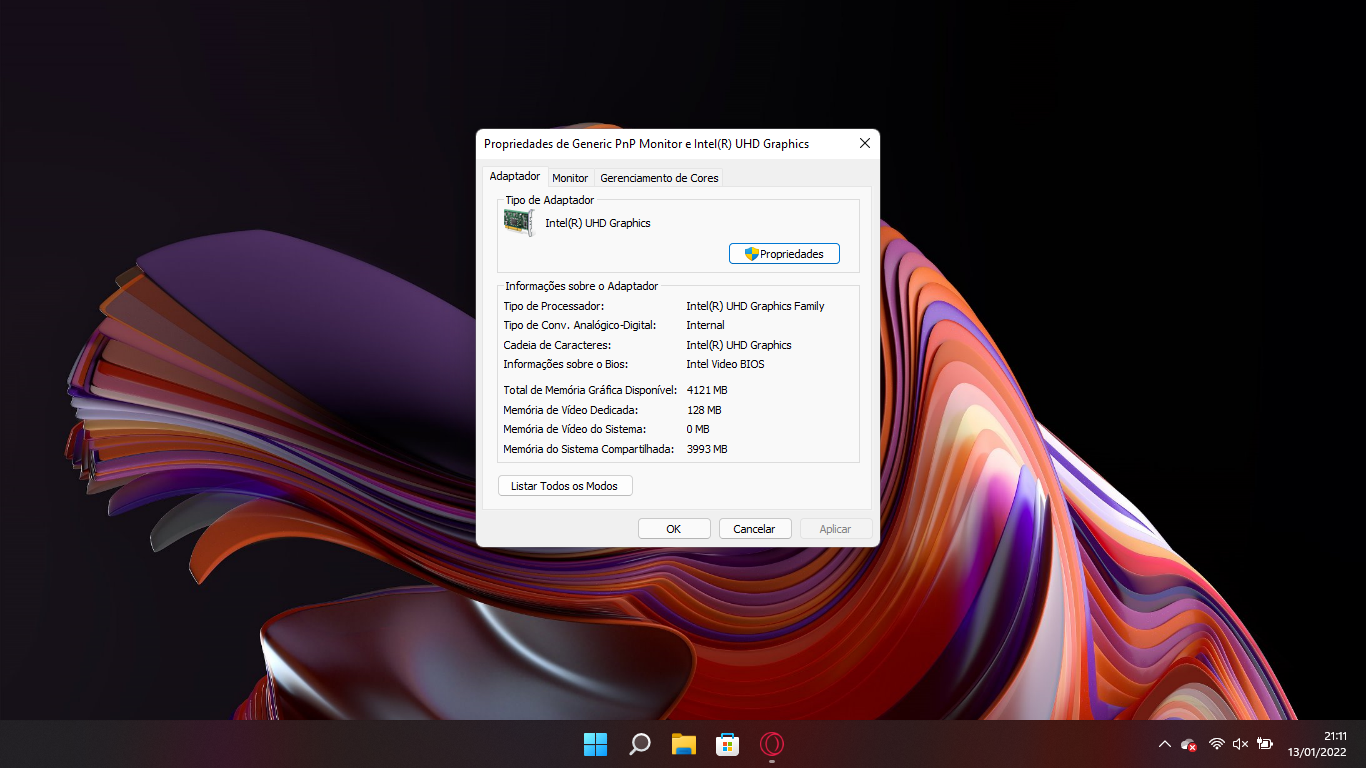The height and width of the screenshot is (768, 1366).
Task: Open the Windows Start menu
Action: click(595, 744)
